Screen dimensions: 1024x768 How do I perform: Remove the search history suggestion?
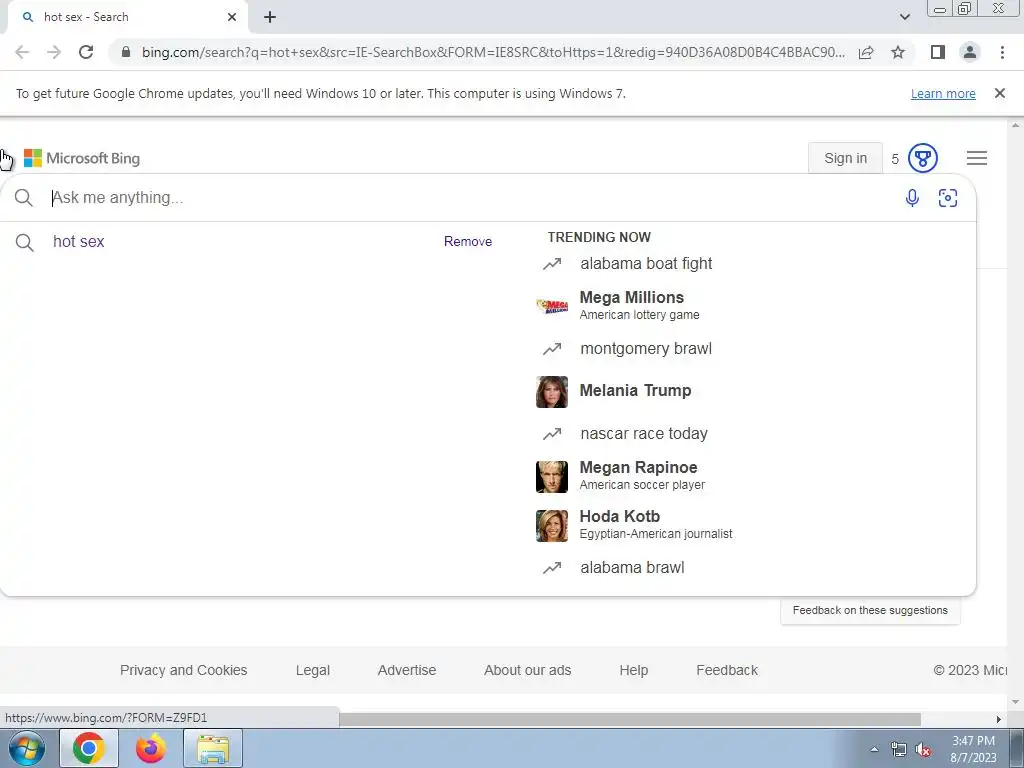tap(468, 242)
